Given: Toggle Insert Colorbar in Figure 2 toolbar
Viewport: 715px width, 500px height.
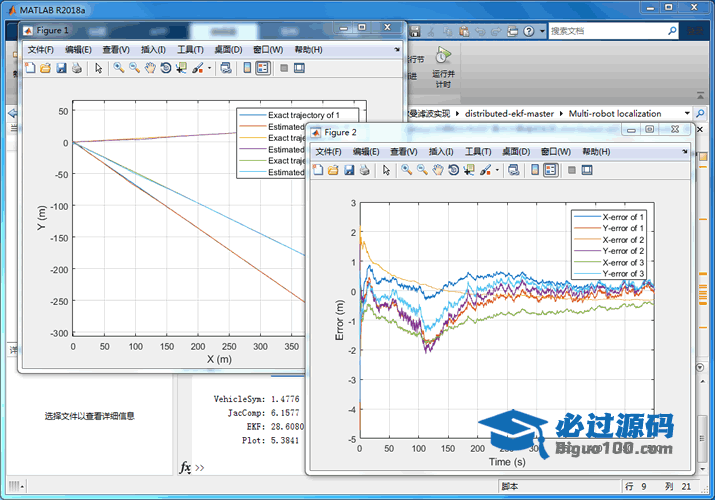Looking at the screenshot, I should (x=535, y=170).
